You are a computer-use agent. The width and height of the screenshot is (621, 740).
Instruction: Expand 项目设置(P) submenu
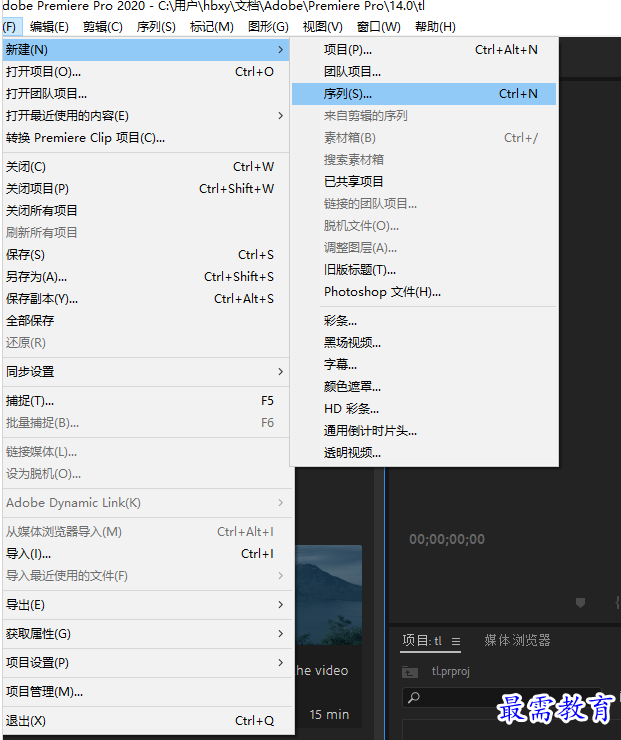(x=146, y=663)
